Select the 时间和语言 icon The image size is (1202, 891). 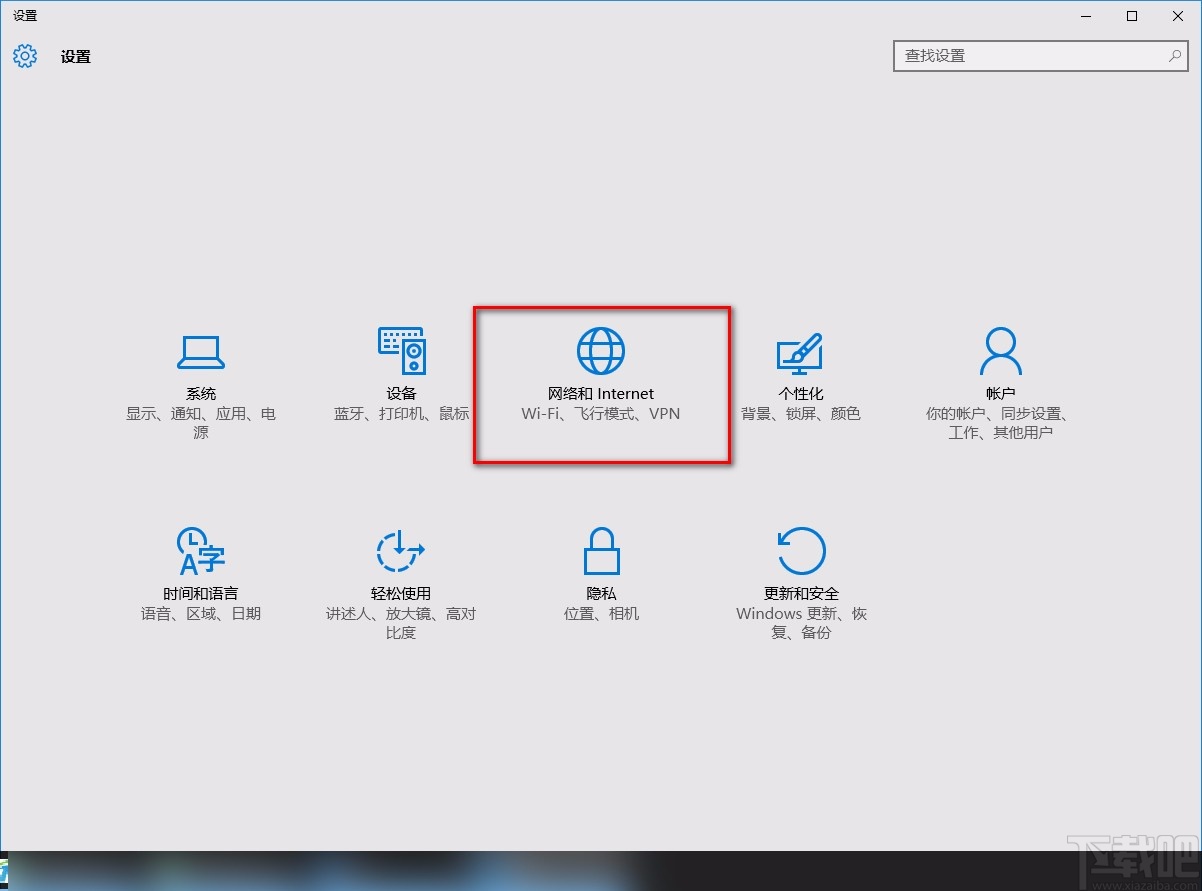coord(200,549)
